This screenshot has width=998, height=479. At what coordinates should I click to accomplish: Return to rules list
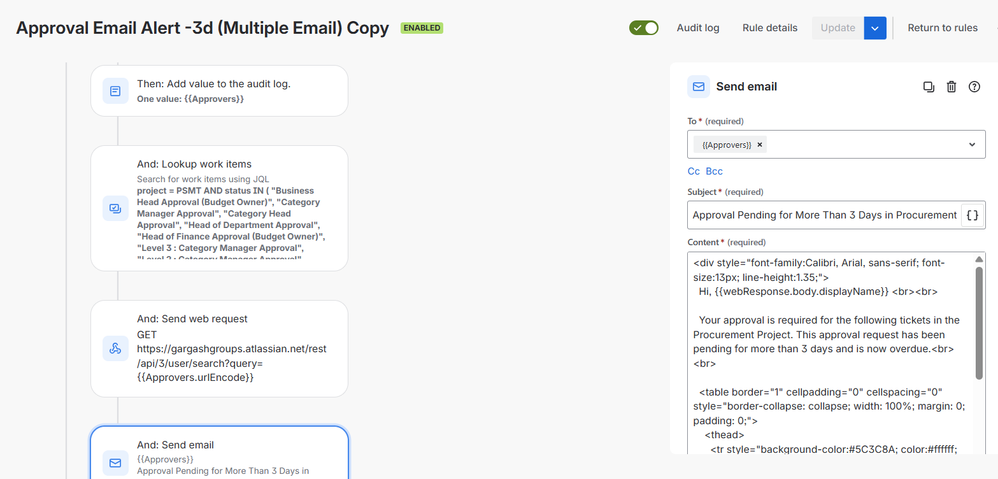click(942, 28)
